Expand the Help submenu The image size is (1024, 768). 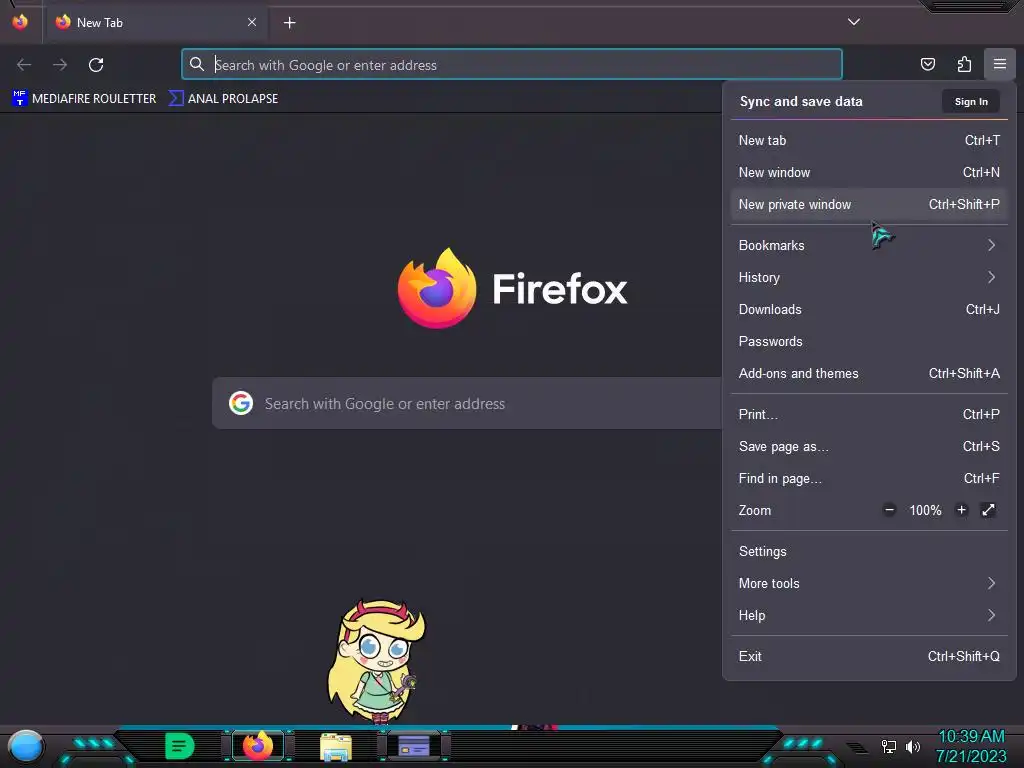click(869, 616)
